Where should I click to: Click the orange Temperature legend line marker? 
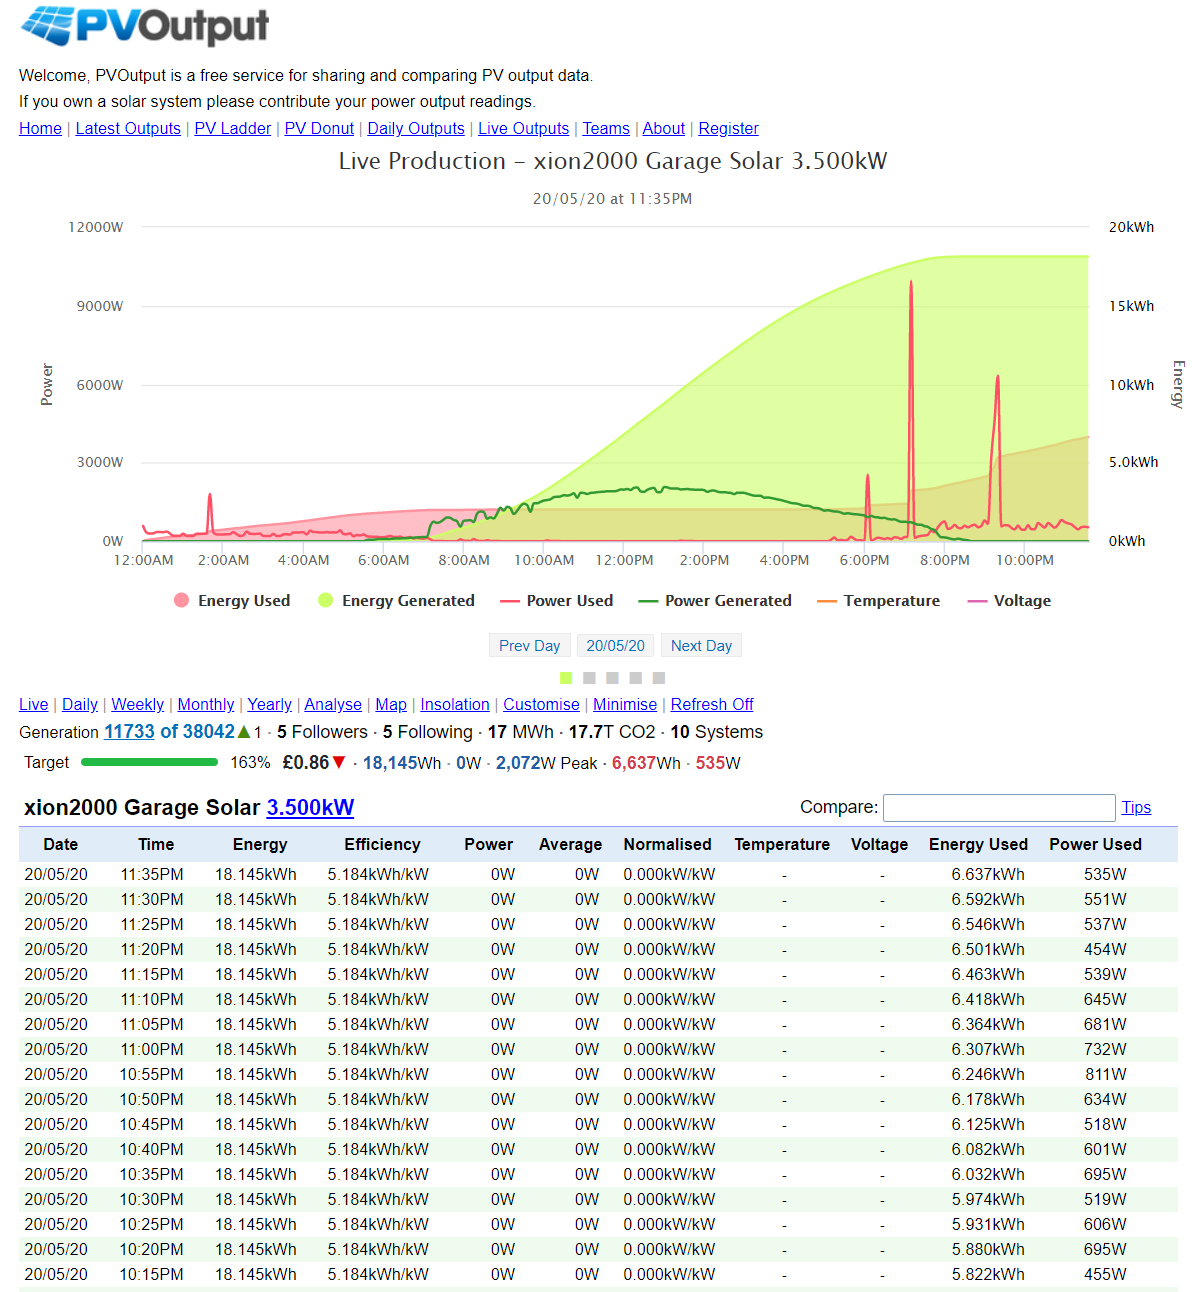826,601
